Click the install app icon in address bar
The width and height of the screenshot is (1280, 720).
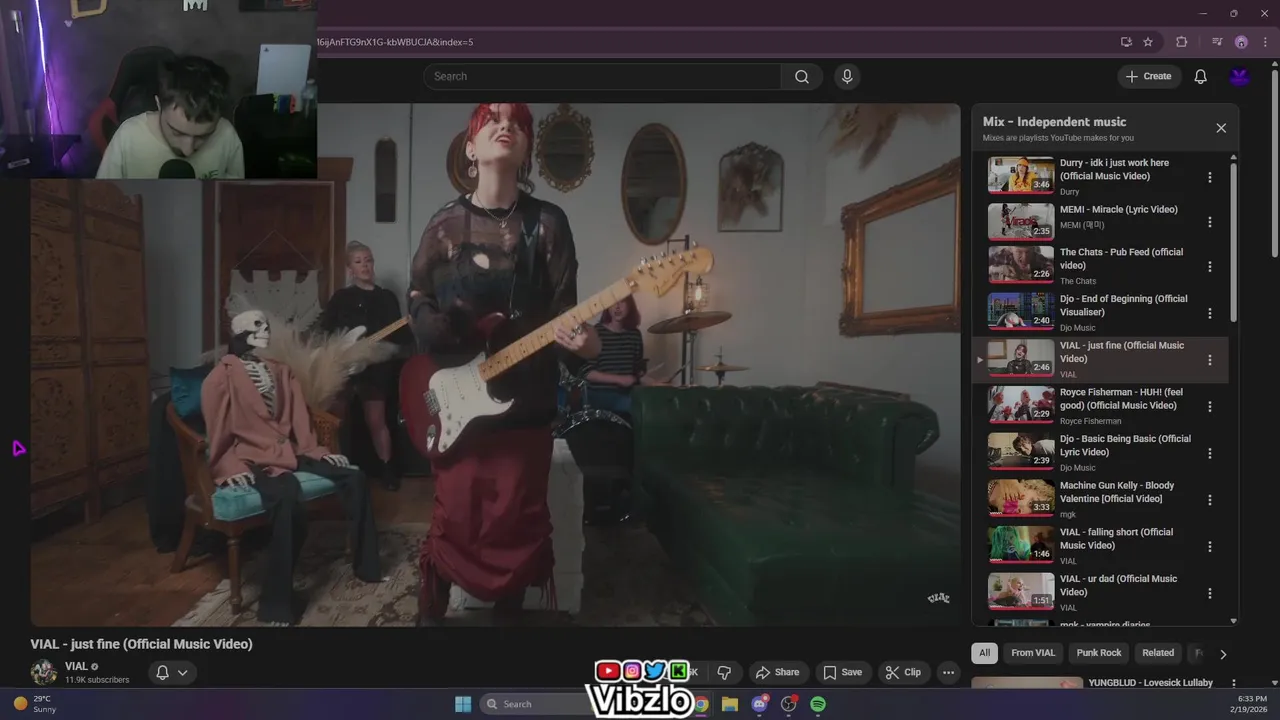1126,42
